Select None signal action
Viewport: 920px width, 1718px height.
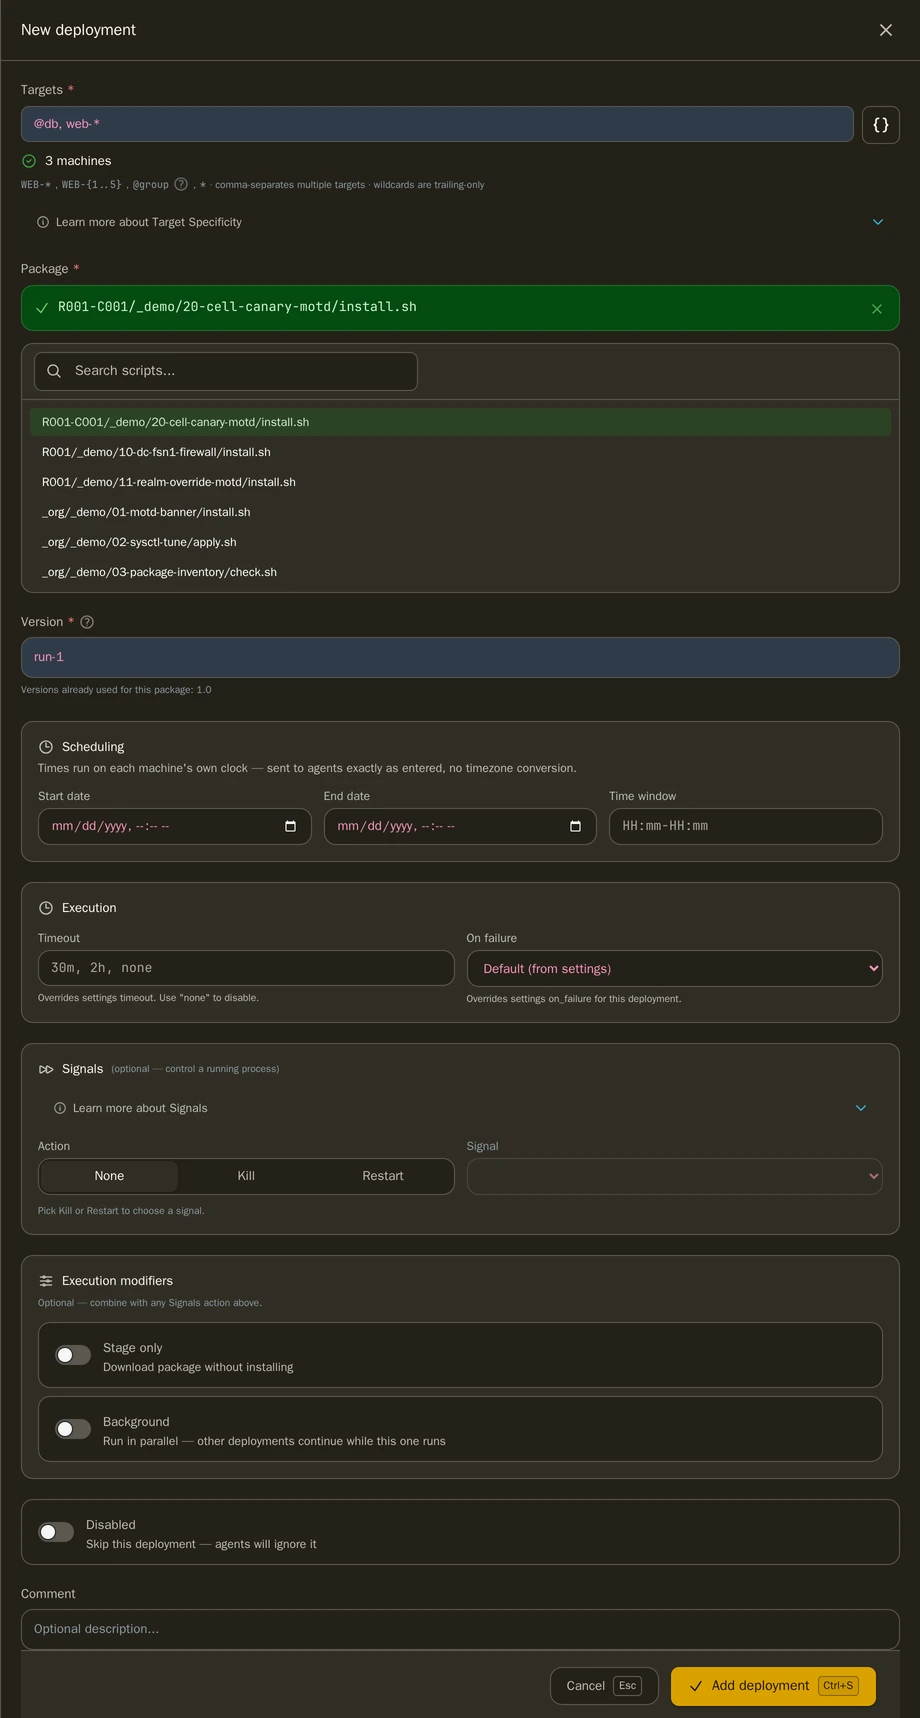tap(109, 1176)
